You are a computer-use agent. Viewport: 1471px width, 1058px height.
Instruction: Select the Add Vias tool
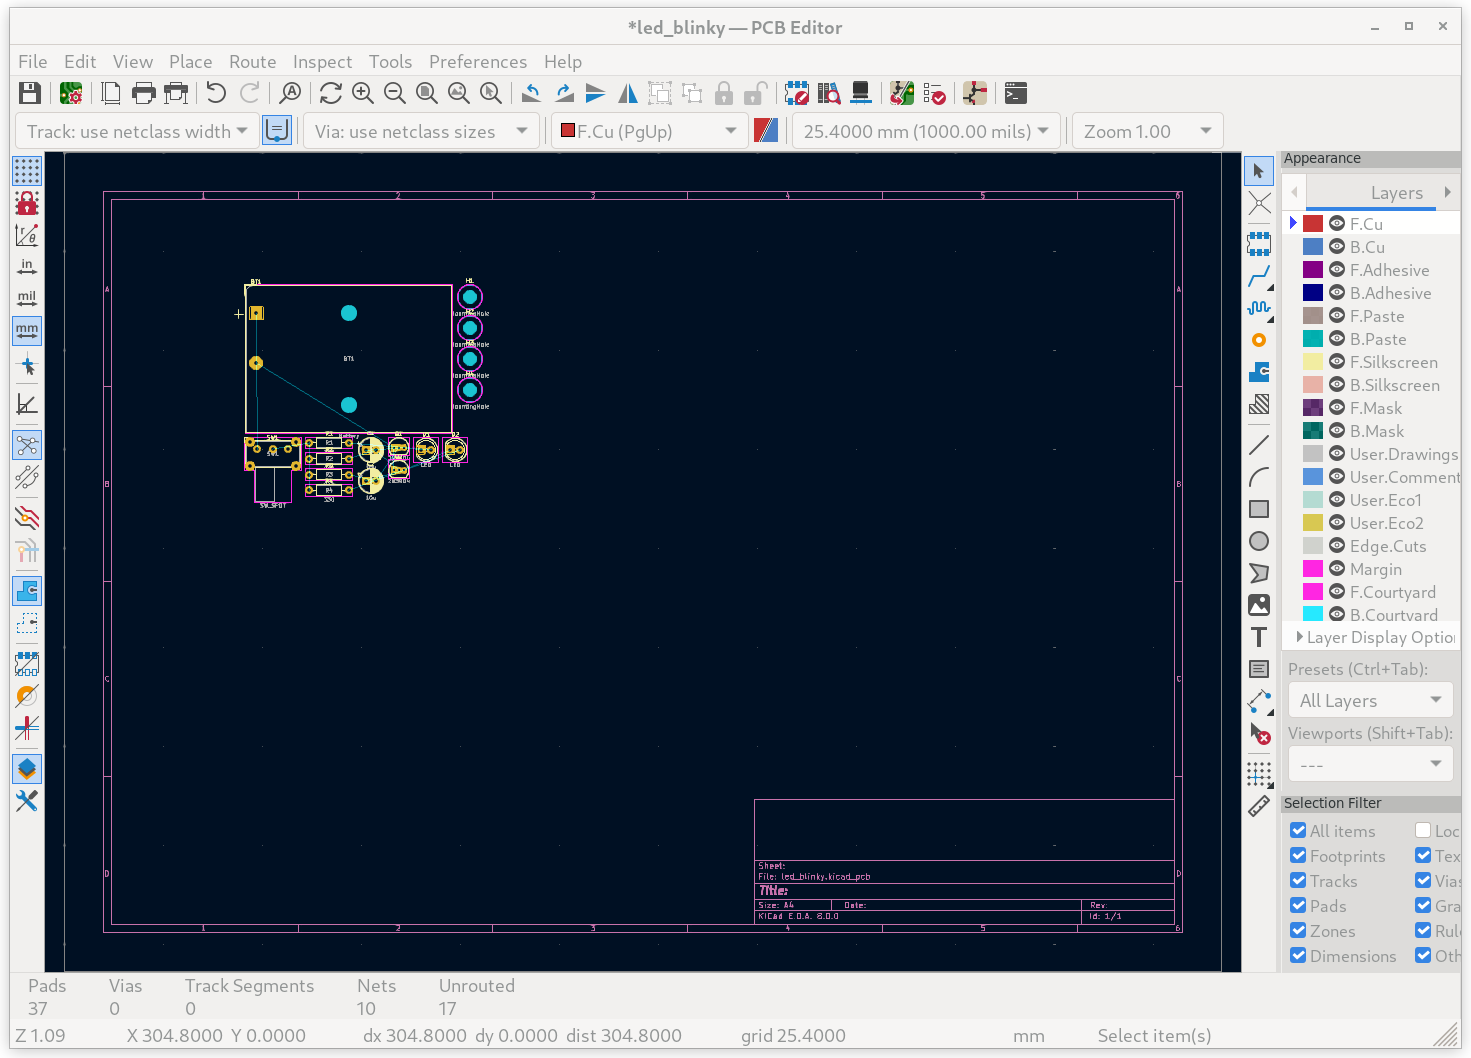coord(1259,340)
